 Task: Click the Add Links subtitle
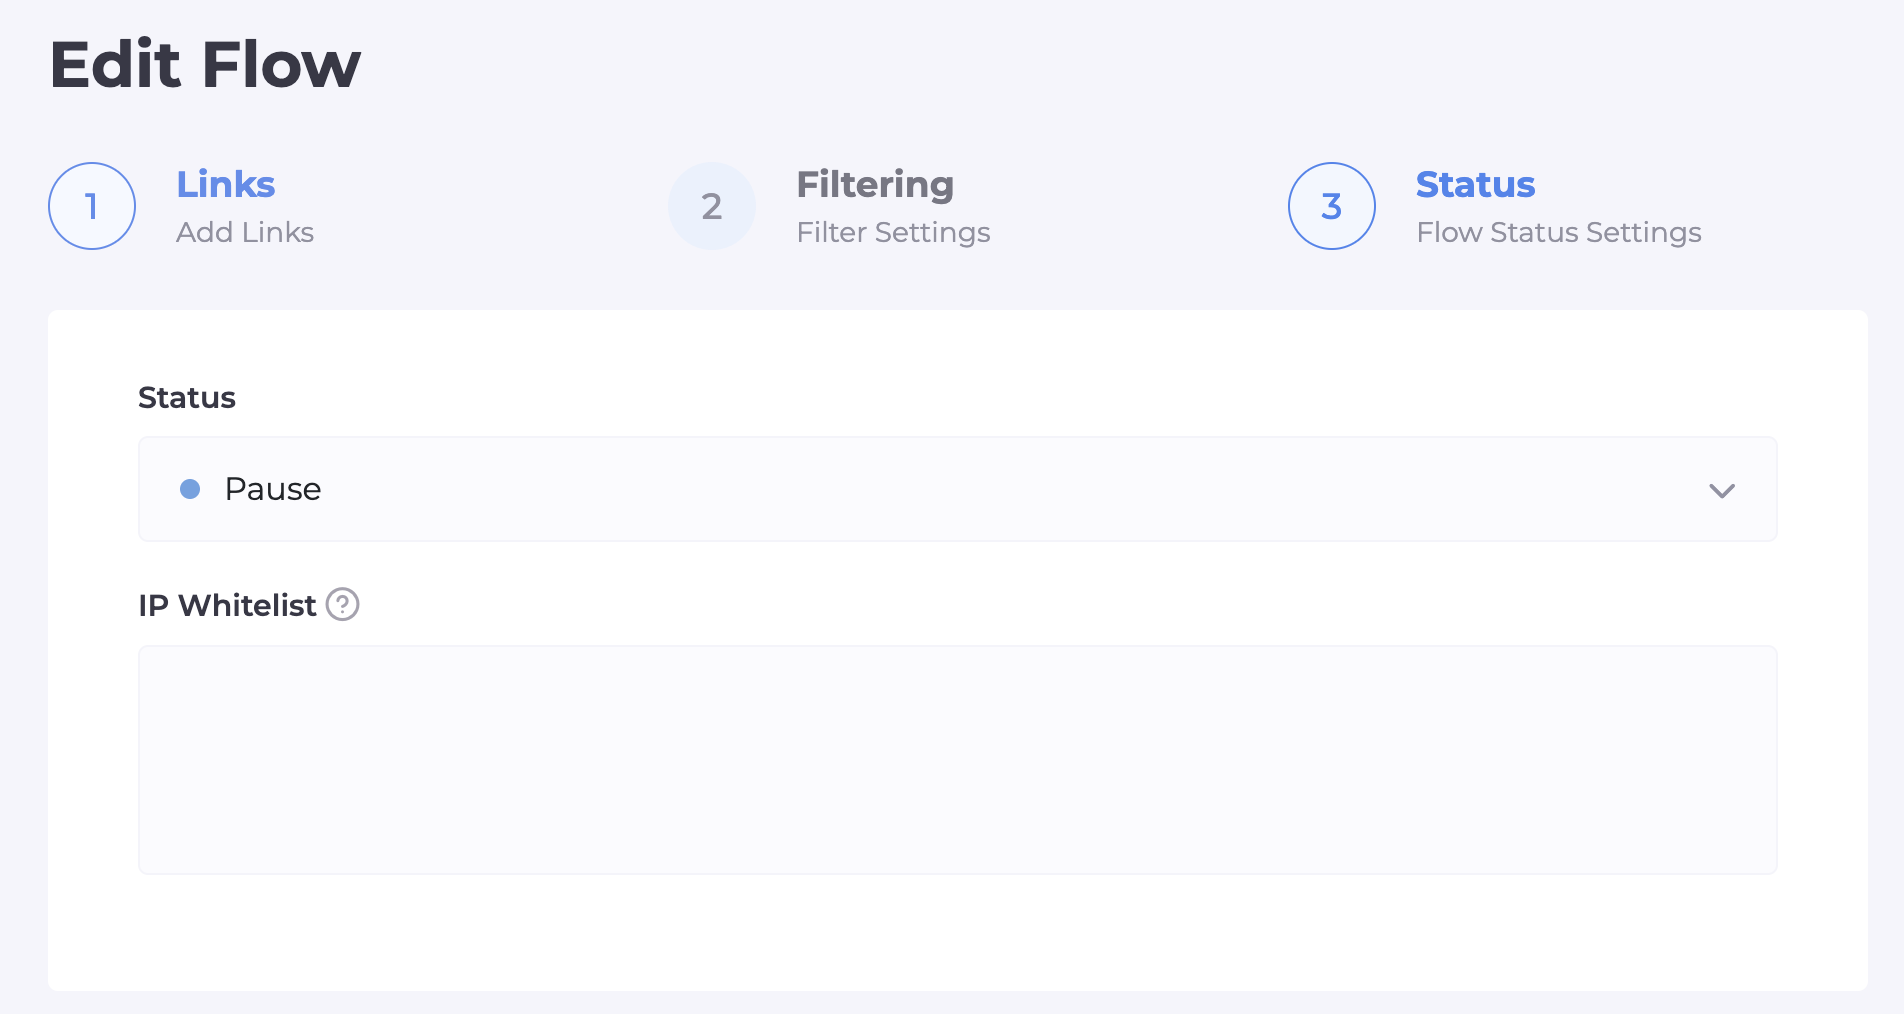click(245, 232)
